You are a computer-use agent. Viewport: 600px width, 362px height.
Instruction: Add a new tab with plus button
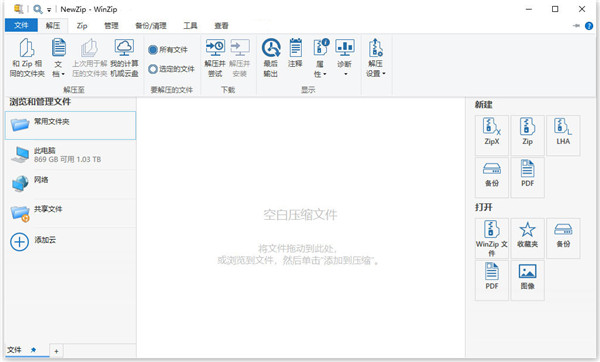[56, 351]
